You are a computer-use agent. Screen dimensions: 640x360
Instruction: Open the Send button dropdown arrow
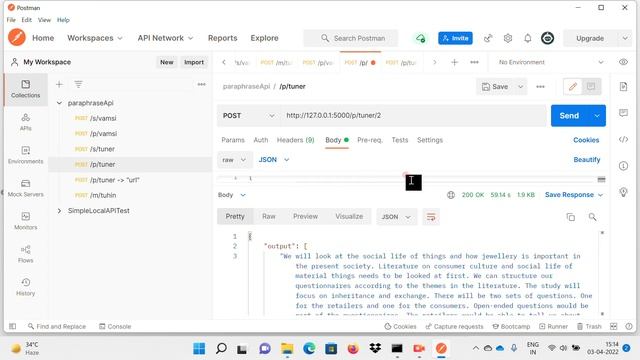click(x=597, y=116)
